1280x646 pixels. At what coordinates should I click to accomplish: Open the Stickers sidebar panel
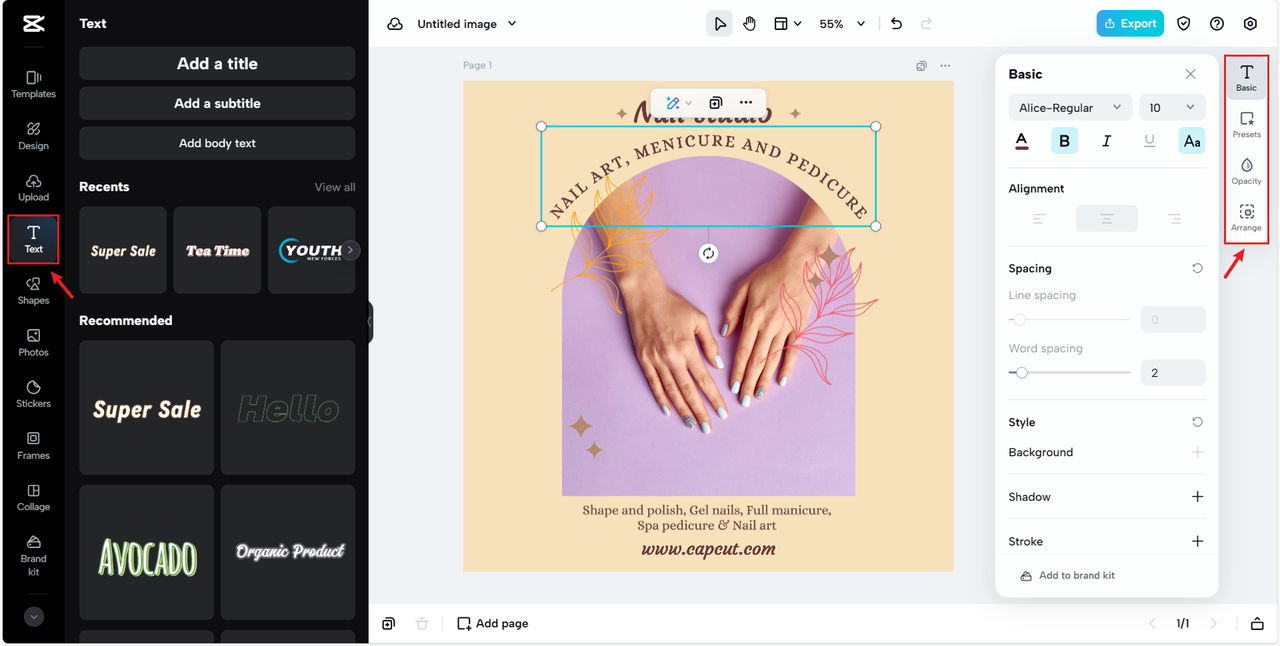pyautogui.click(x=33, y=394)
